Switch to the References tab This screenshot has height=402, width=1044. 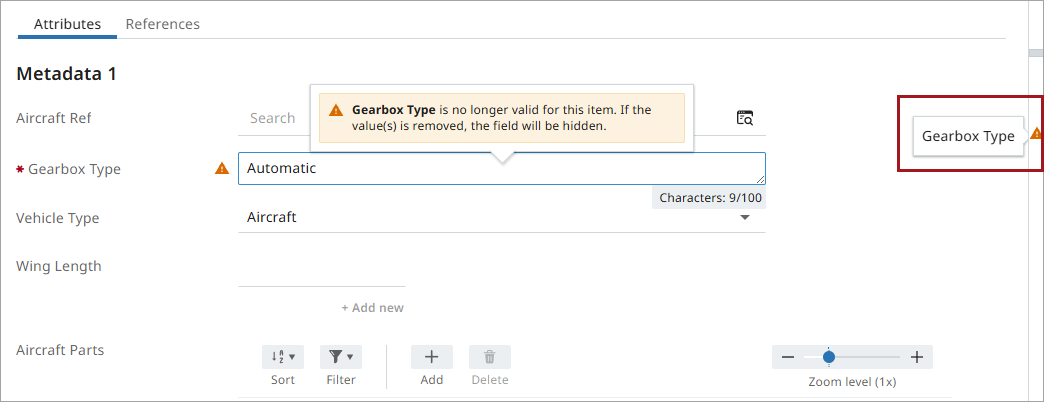click(x=162, y=24)
